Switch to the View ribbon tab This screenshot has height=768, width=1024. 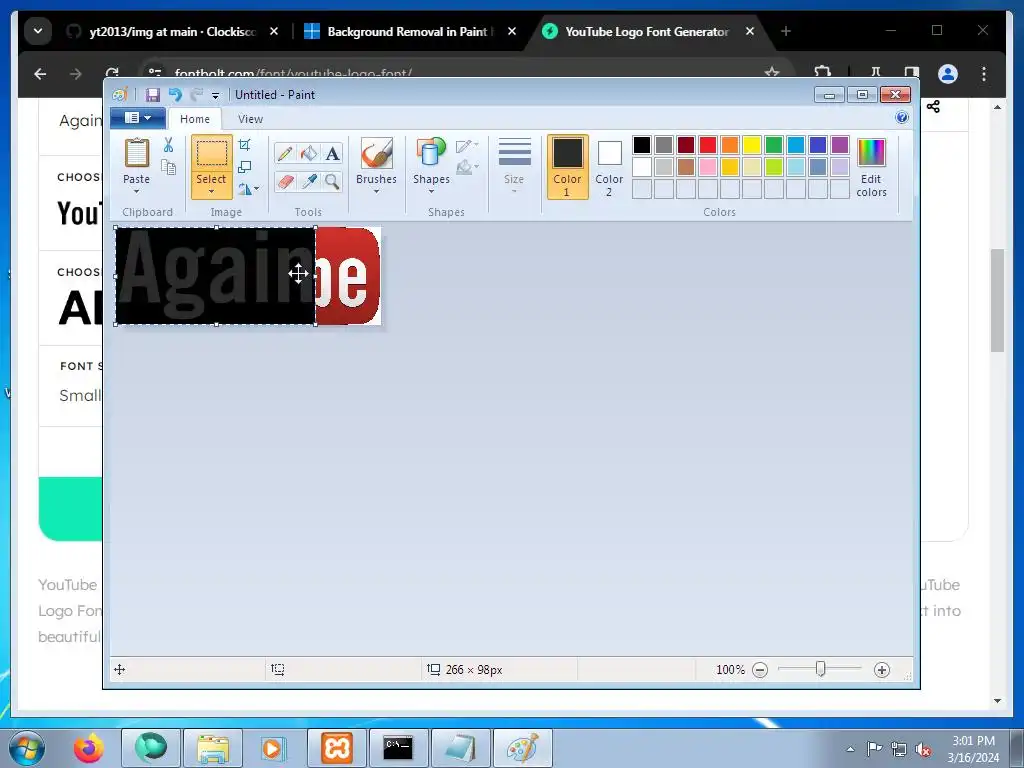click(250, 119)
